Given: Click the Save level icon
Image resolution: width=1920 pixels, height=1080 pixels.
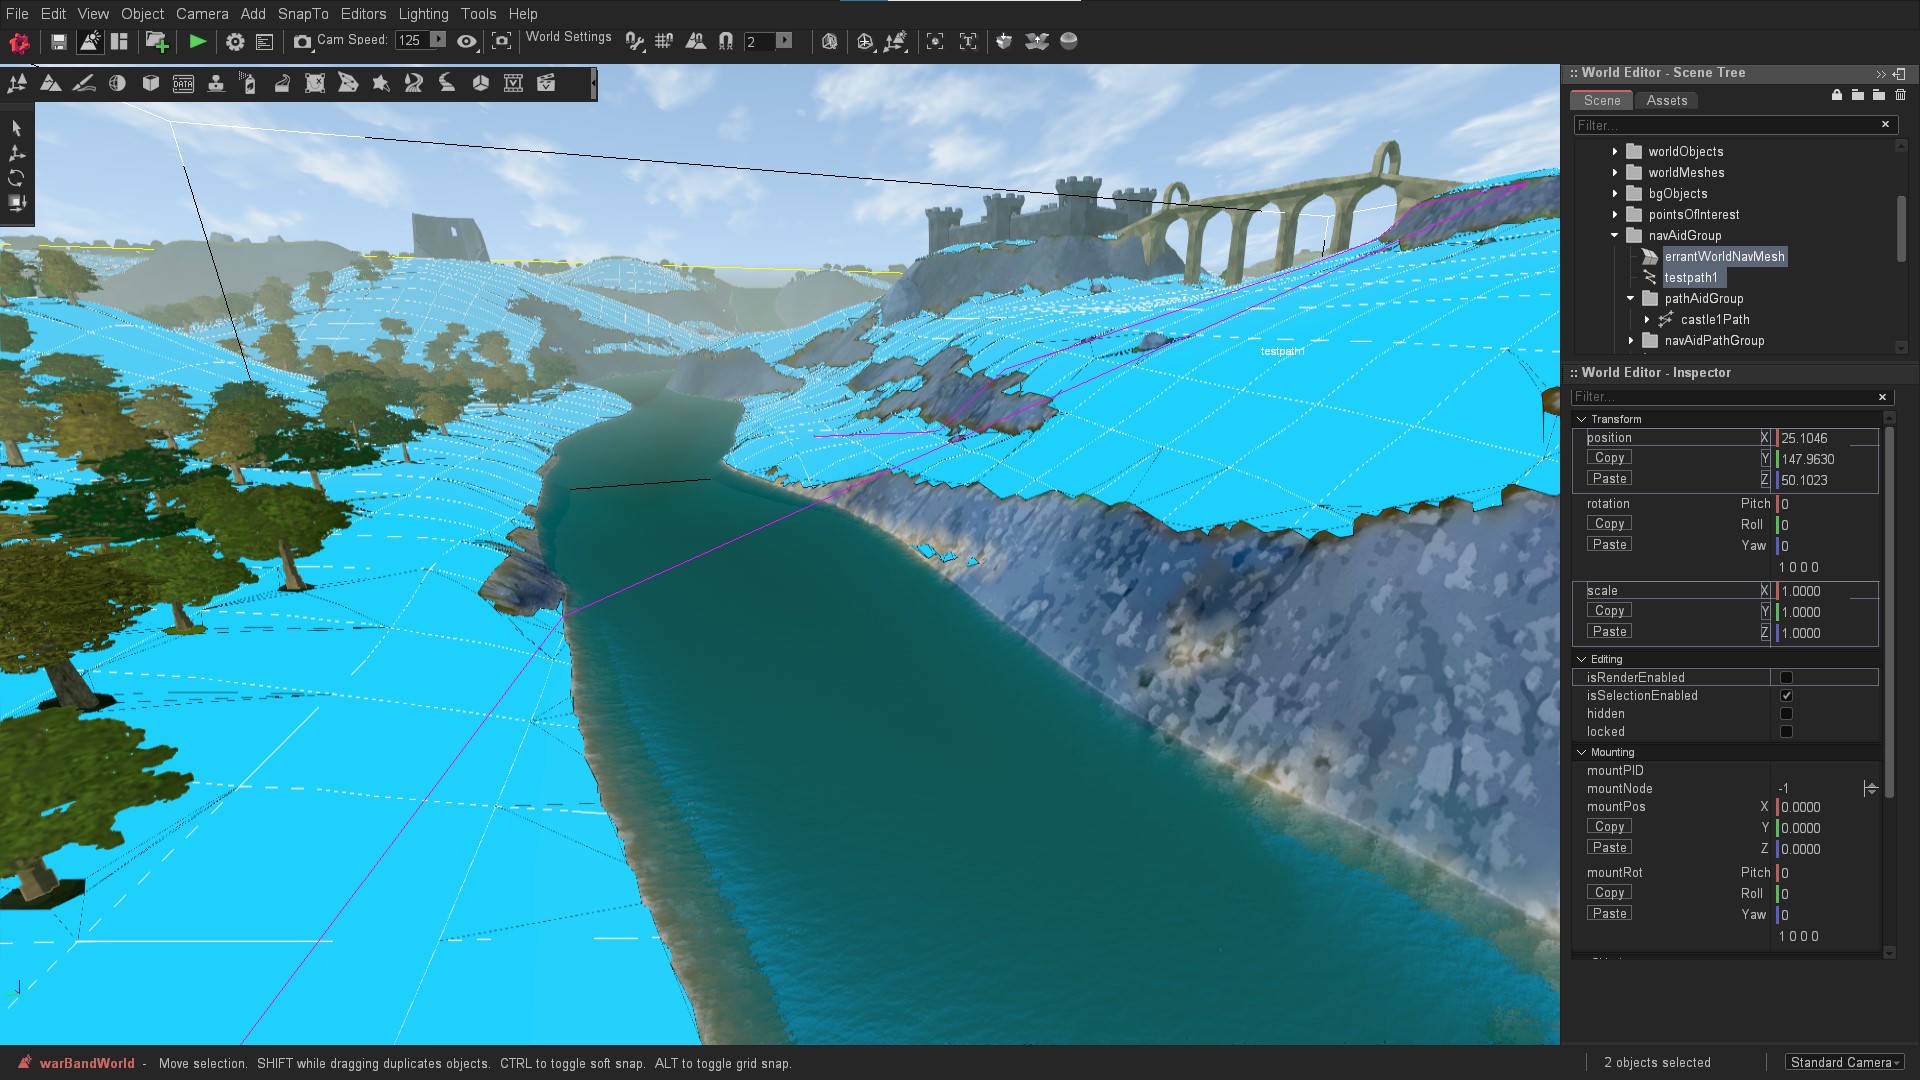Looking at the screenshot, I should 59,41.
